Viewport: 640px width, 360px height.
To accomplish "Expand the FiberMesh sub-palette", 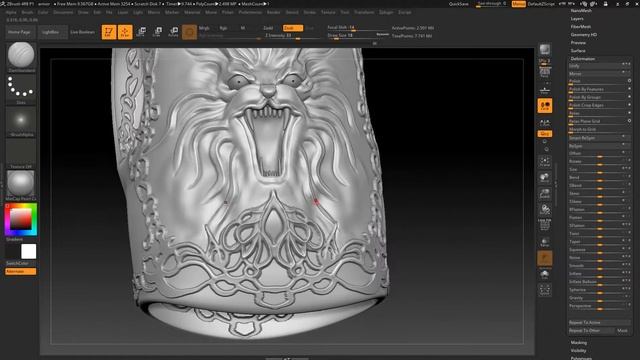I will click(x=580, y=27).
